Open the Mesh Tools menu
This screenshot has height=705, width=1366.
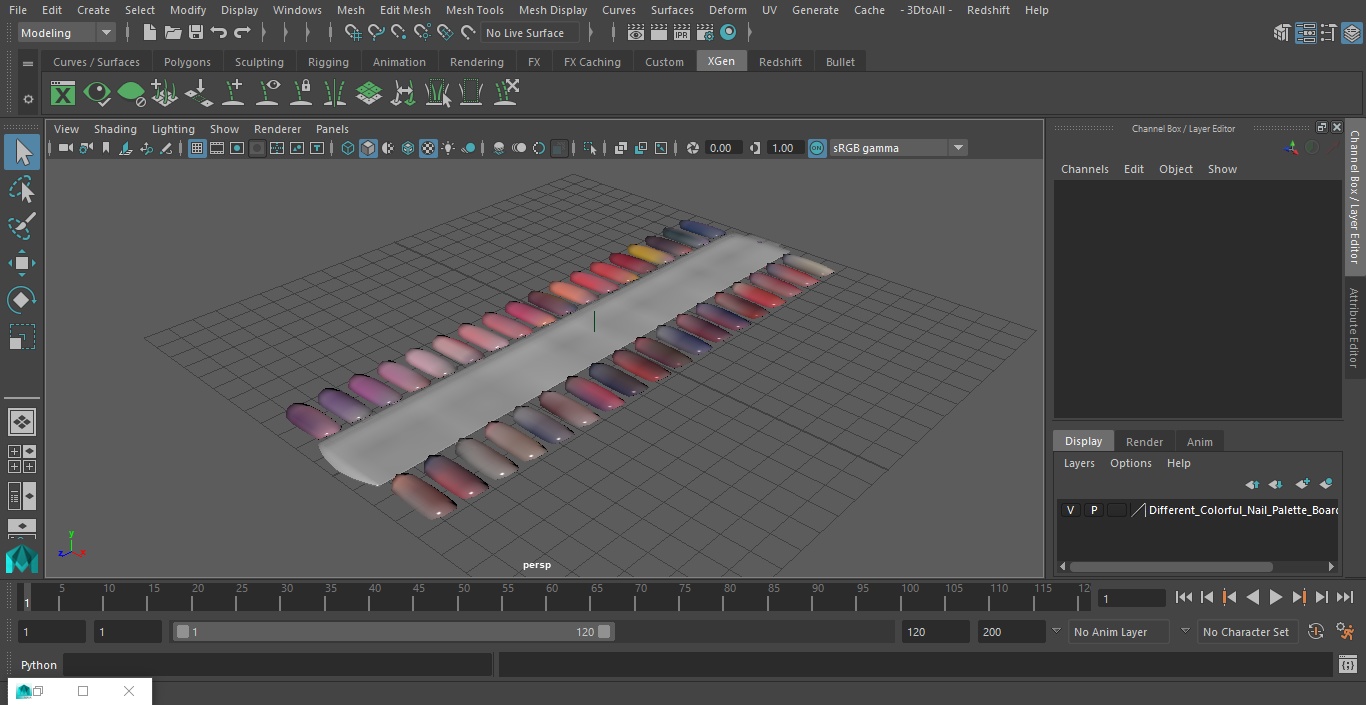point(474,10)
